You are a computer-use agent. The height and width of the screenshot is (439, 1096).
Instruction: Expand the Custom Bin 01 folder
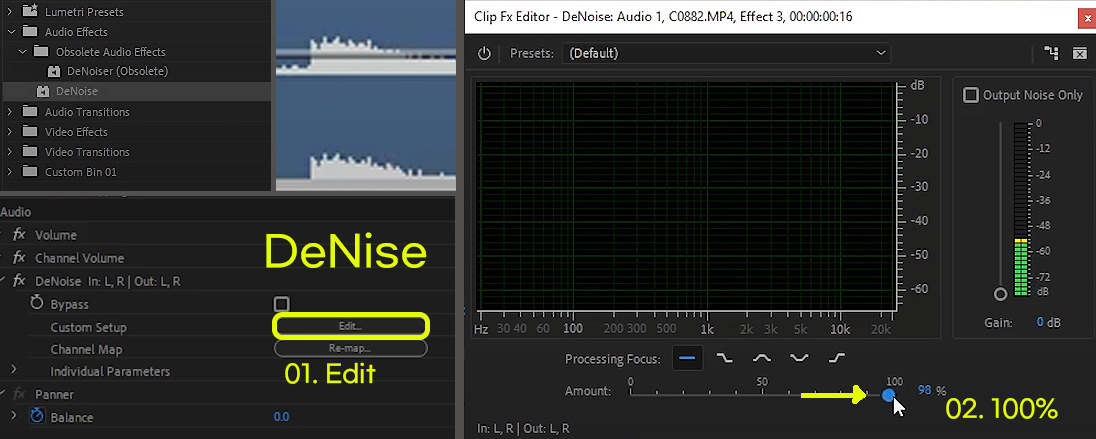(10, 172)
